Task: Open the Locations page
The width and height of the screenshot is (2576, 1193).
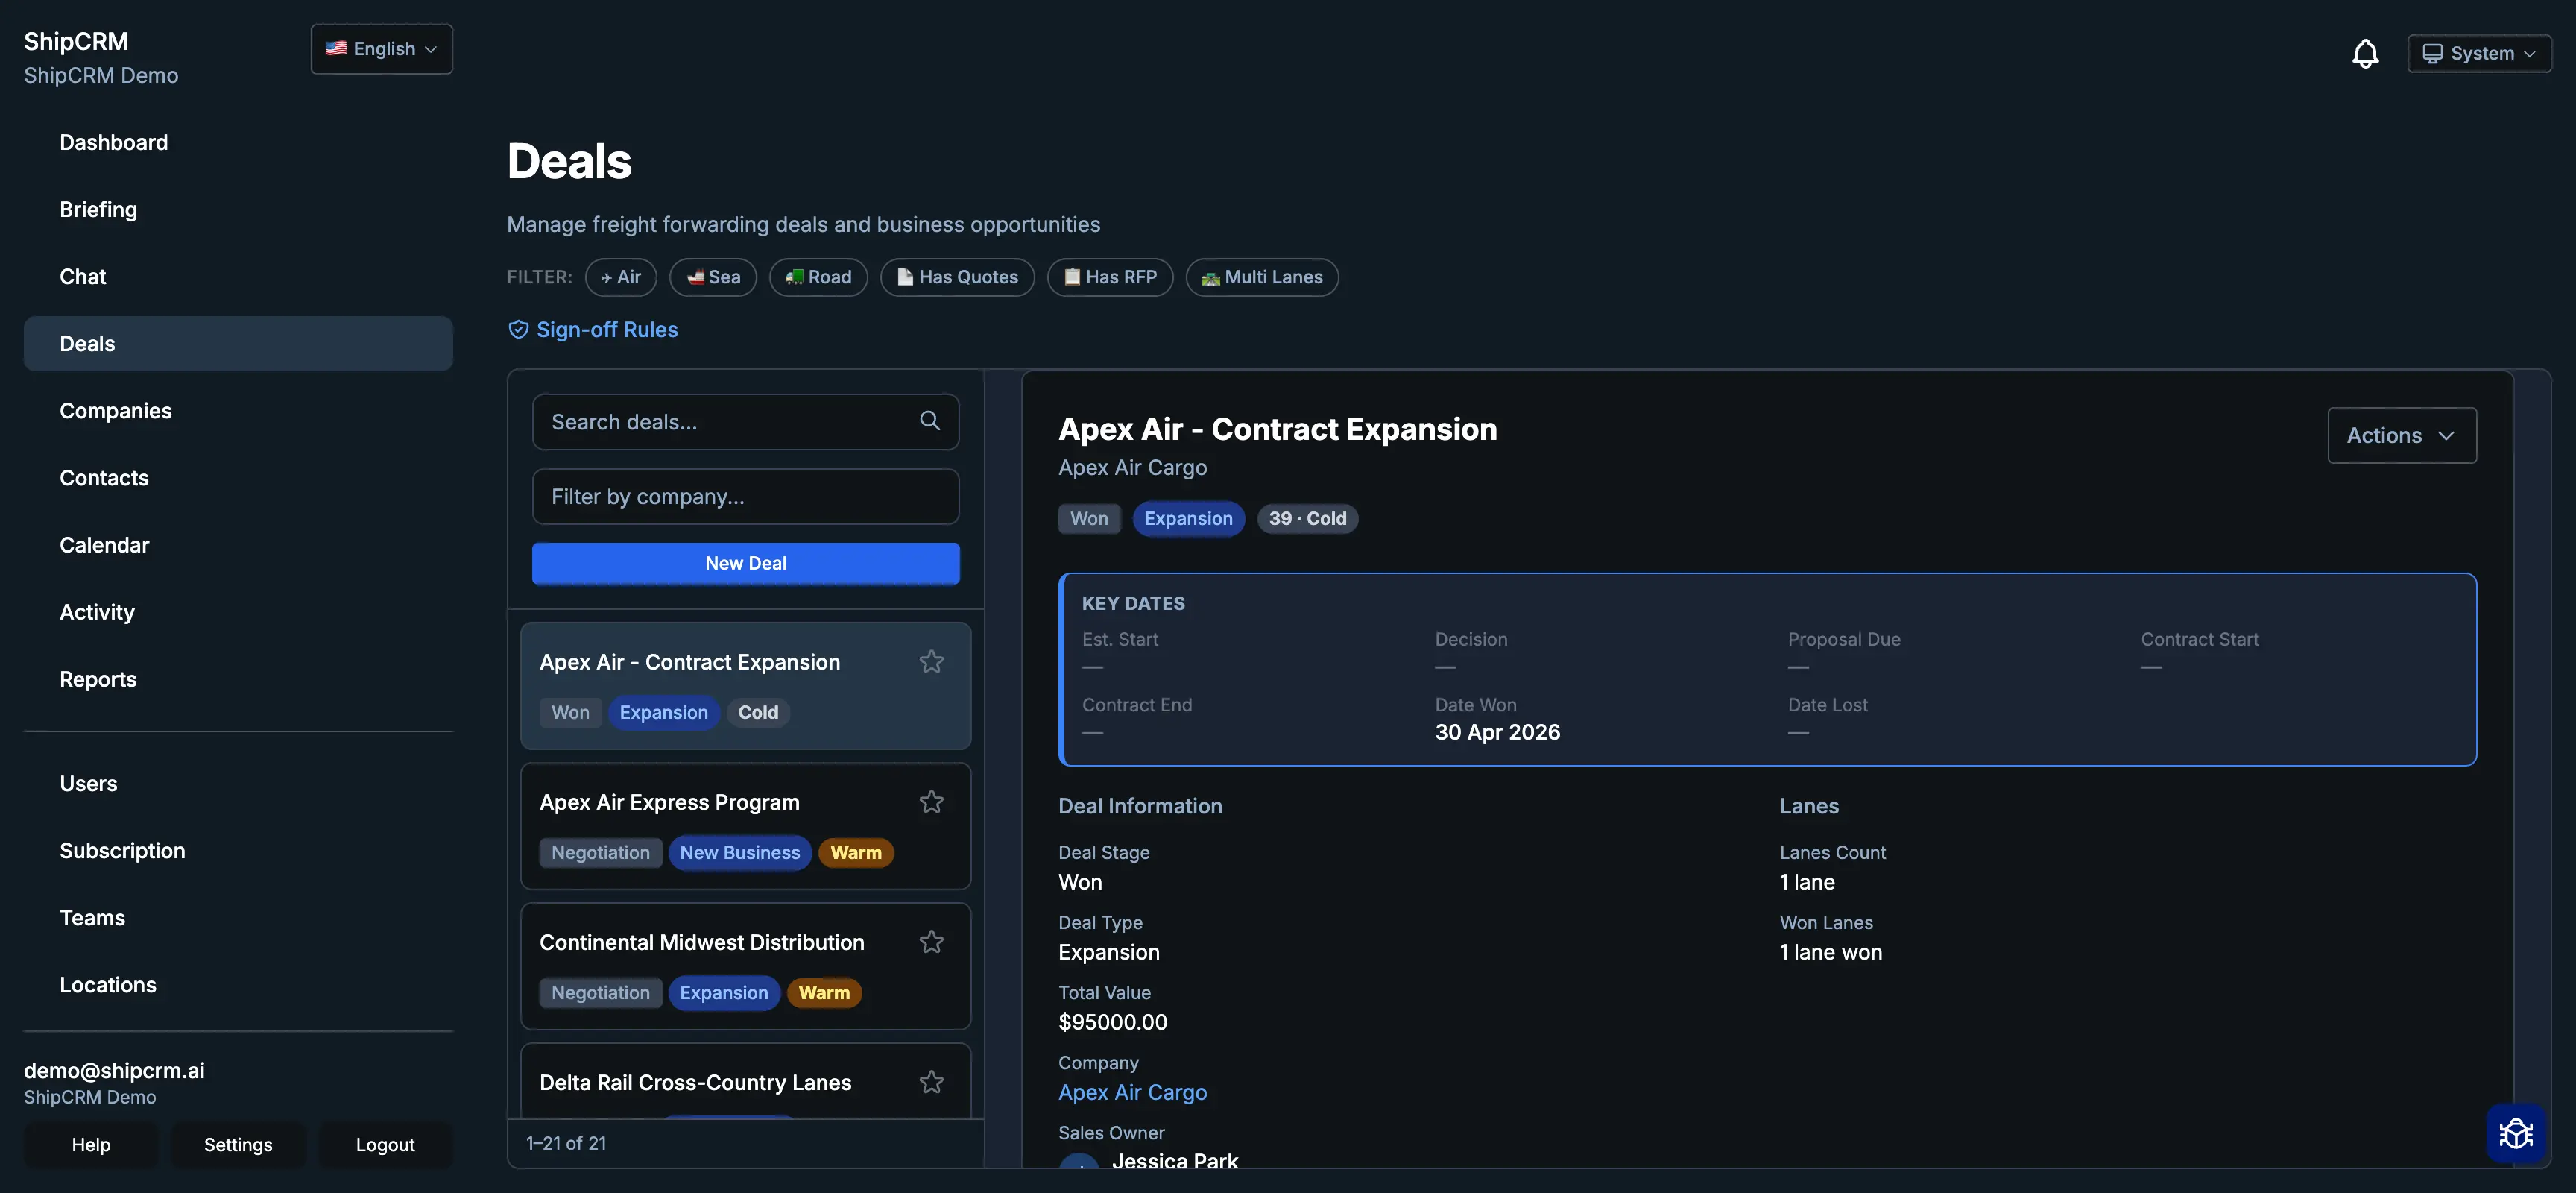Action: pos(238,985)
